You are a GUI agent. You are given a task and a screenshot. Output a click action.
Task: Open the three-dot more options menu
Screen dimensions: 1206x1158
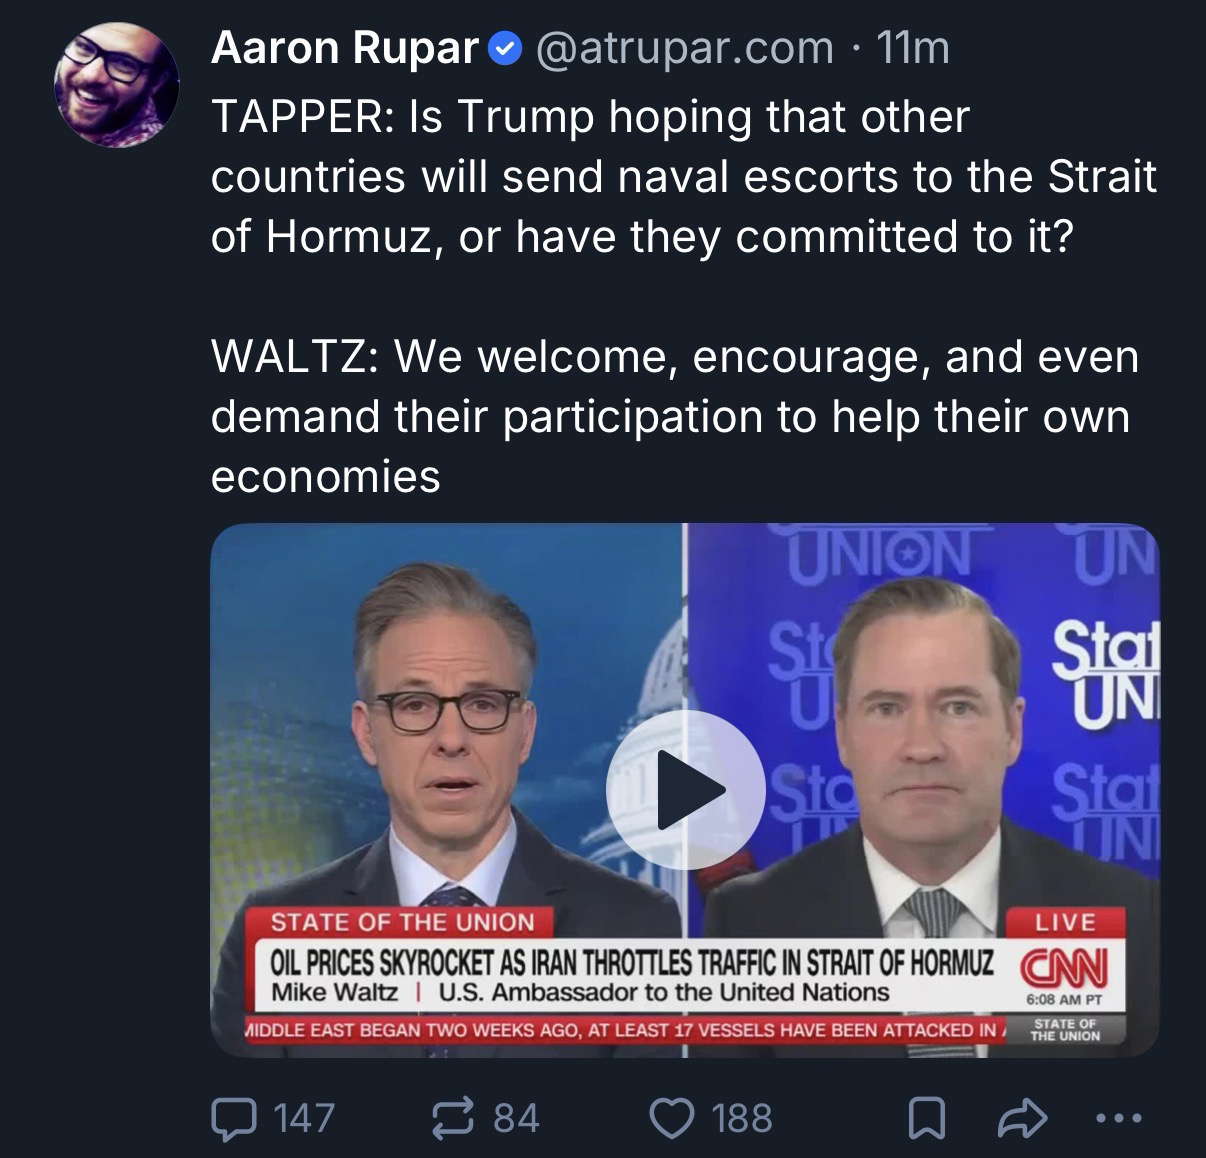click(1118, 1118)
